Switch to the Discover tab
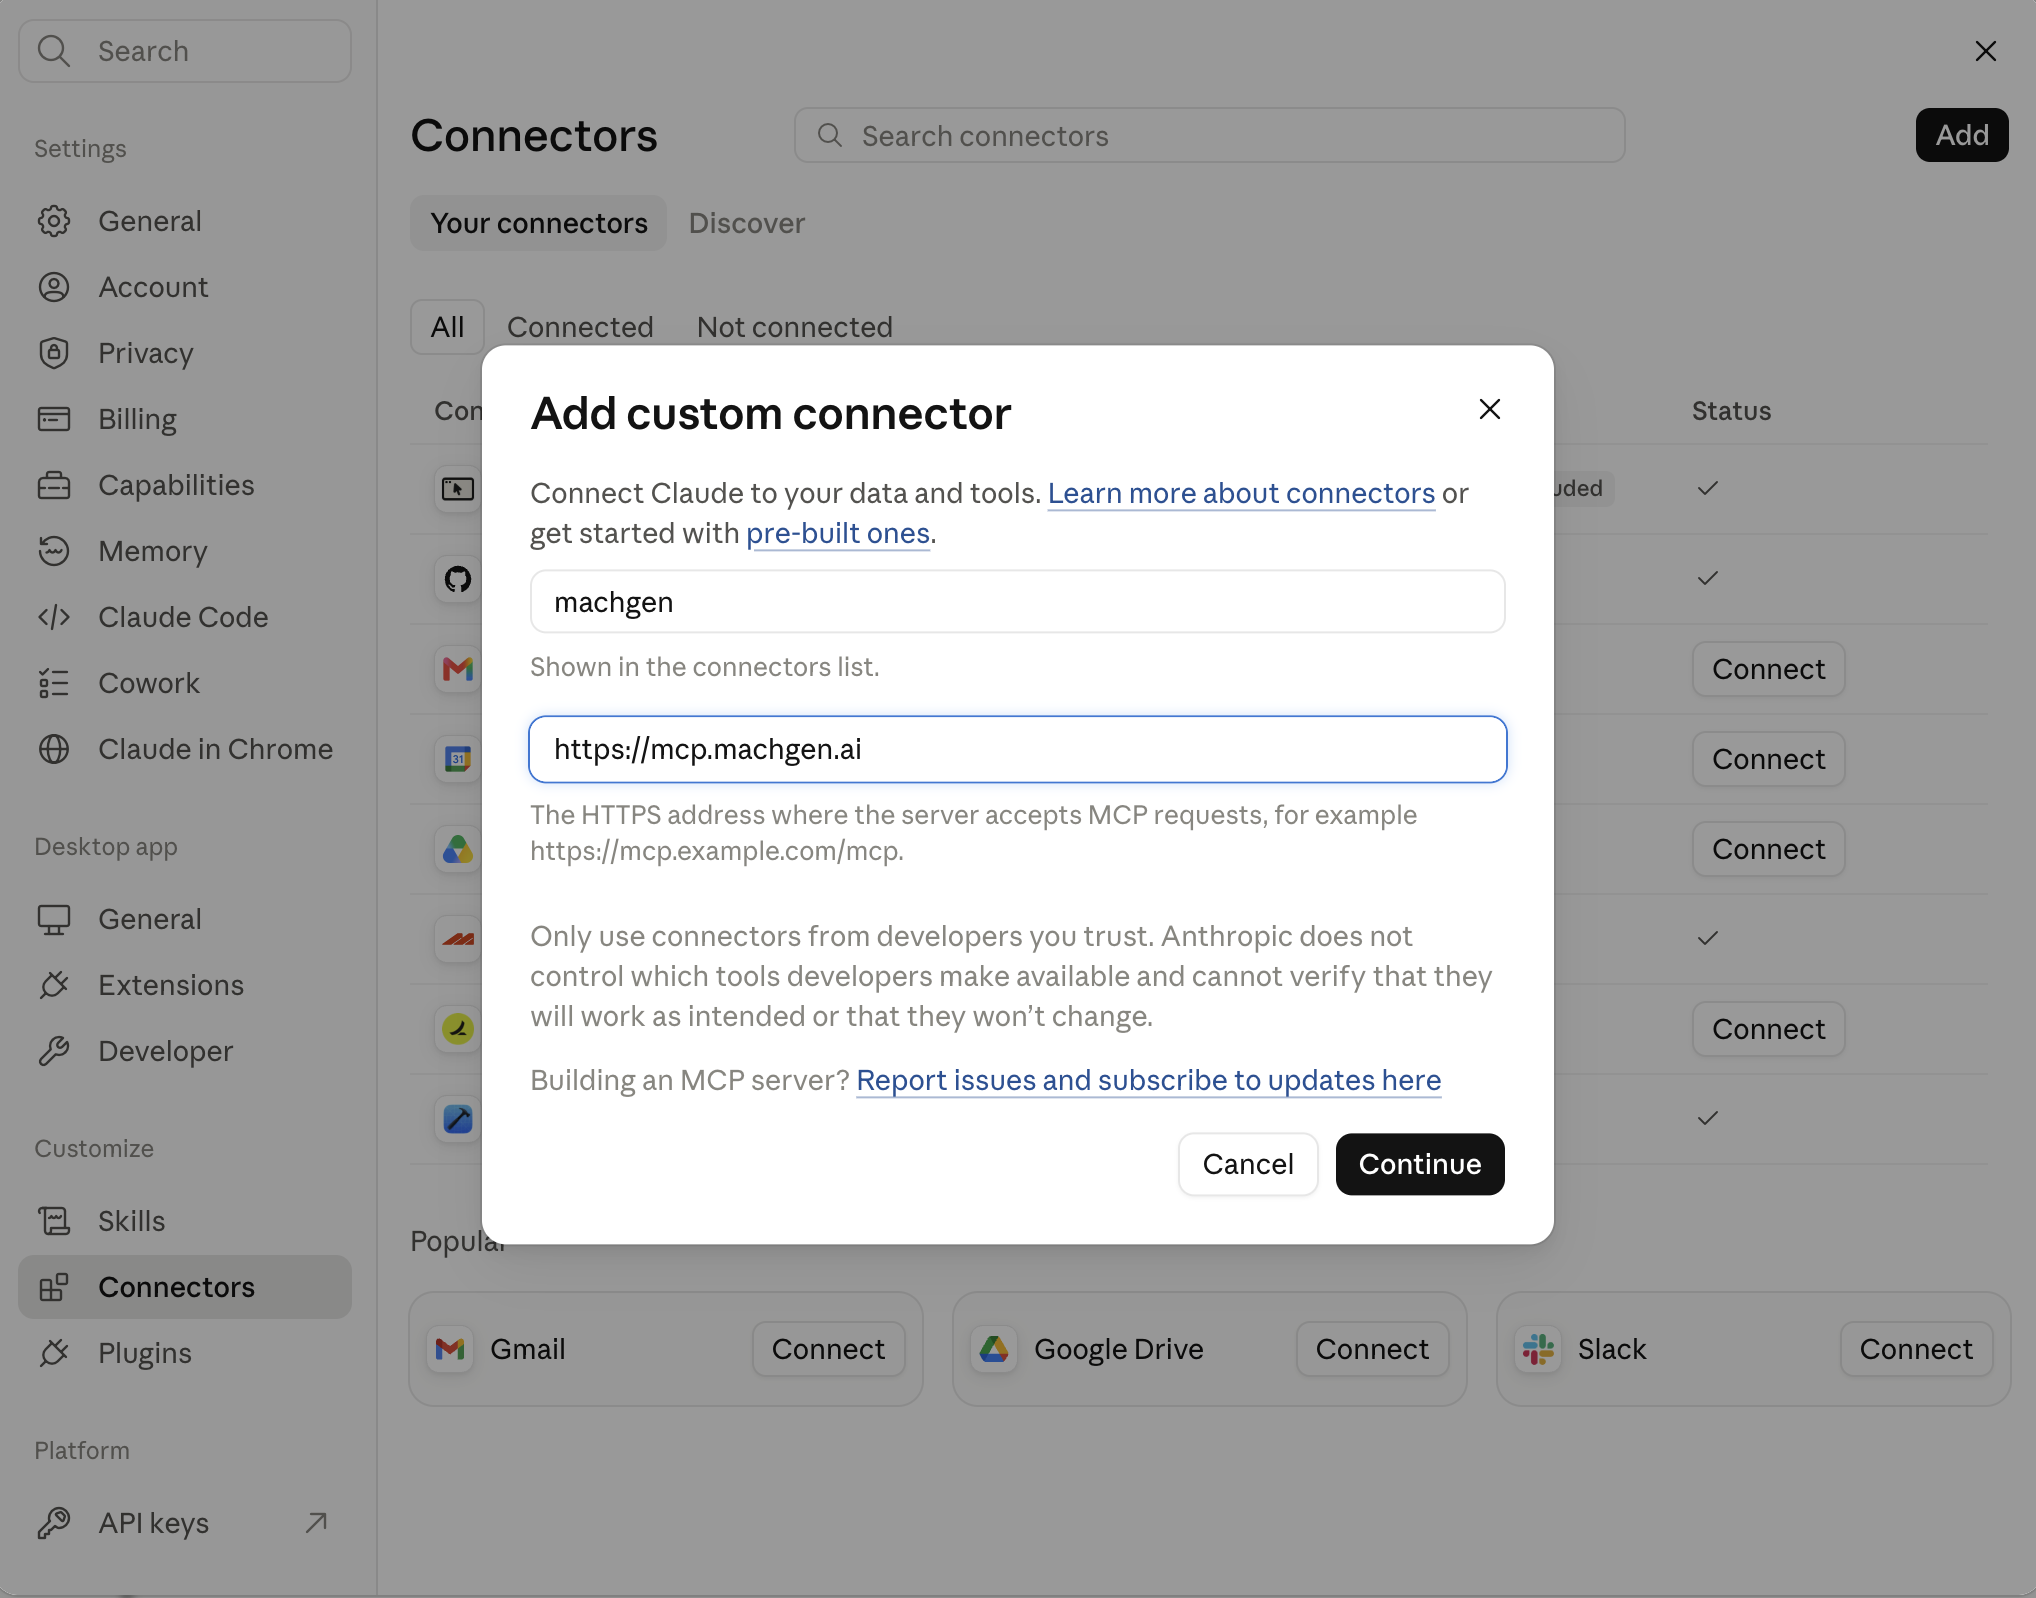 [x=746, y=223]
